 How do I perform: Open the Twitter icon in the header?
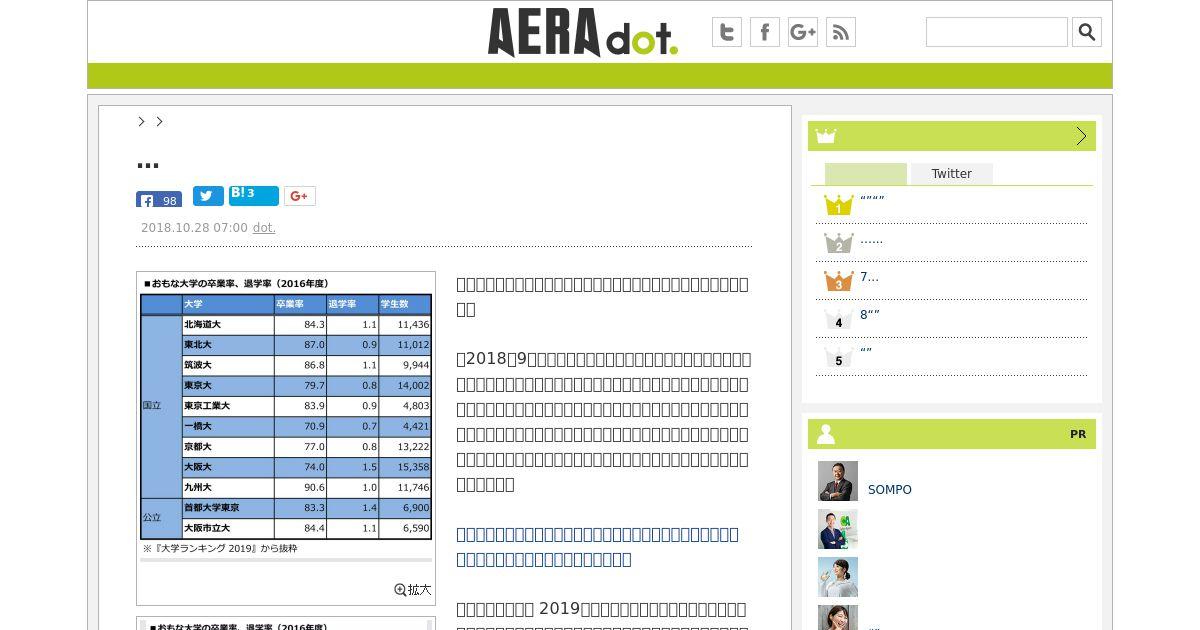tap(727, 32)
